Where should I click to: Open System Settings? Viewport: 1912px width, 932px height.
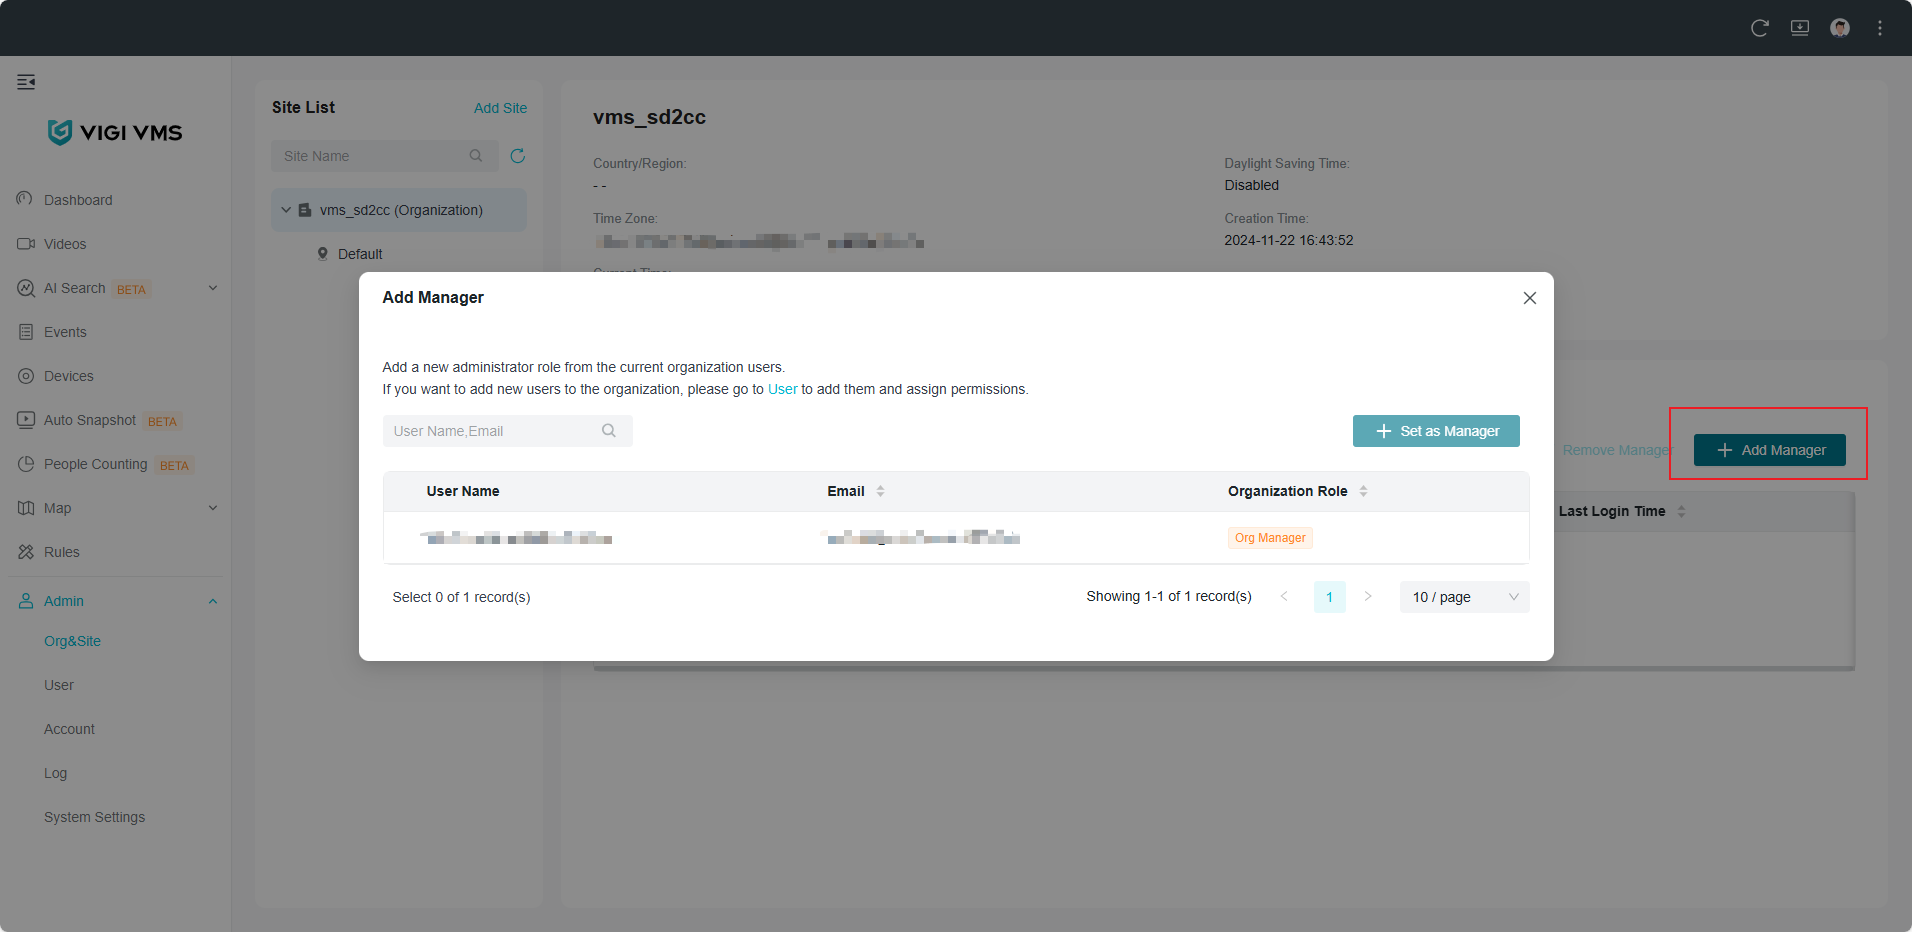click(x=94, y=817)
